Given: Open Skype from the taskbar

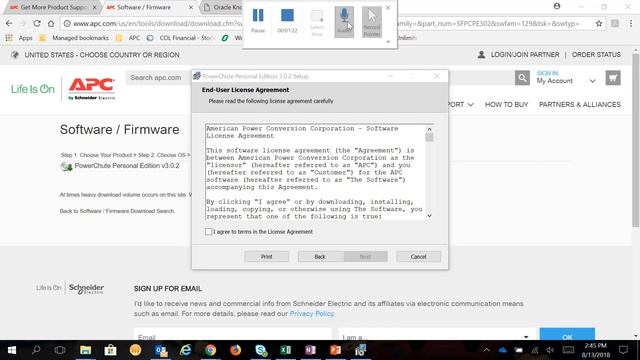Looking at the screenshot, I should pyautogui.click(x=261, y=350).
